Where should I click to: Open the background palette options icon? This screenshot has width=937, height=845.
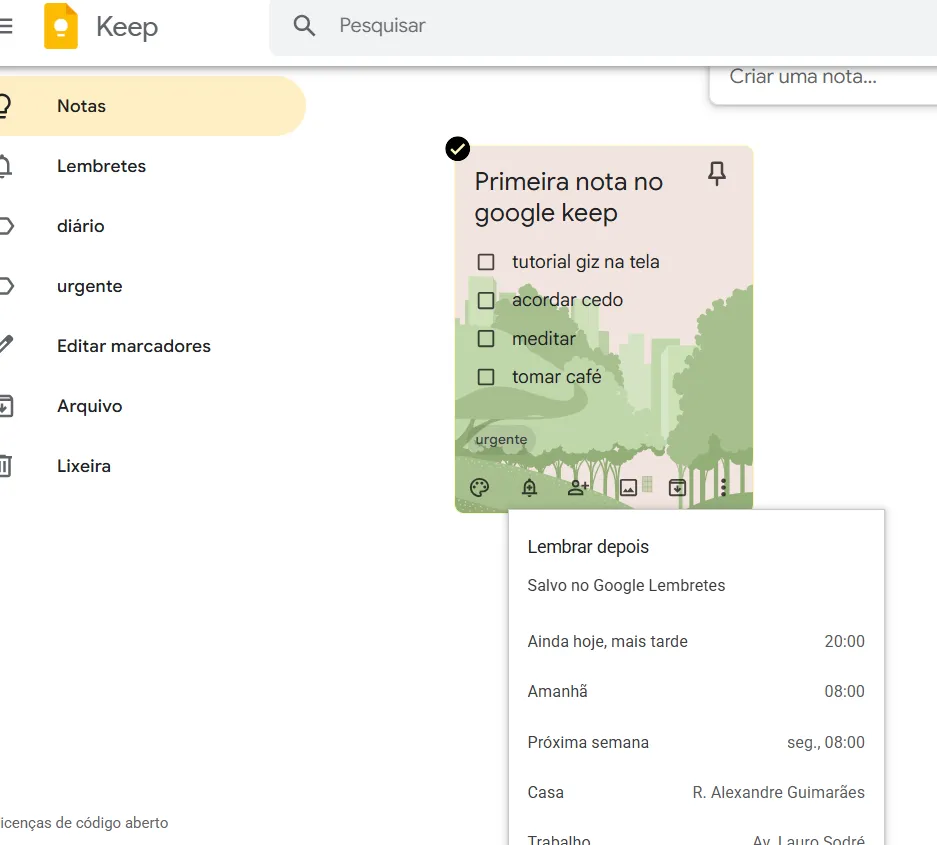480,488
